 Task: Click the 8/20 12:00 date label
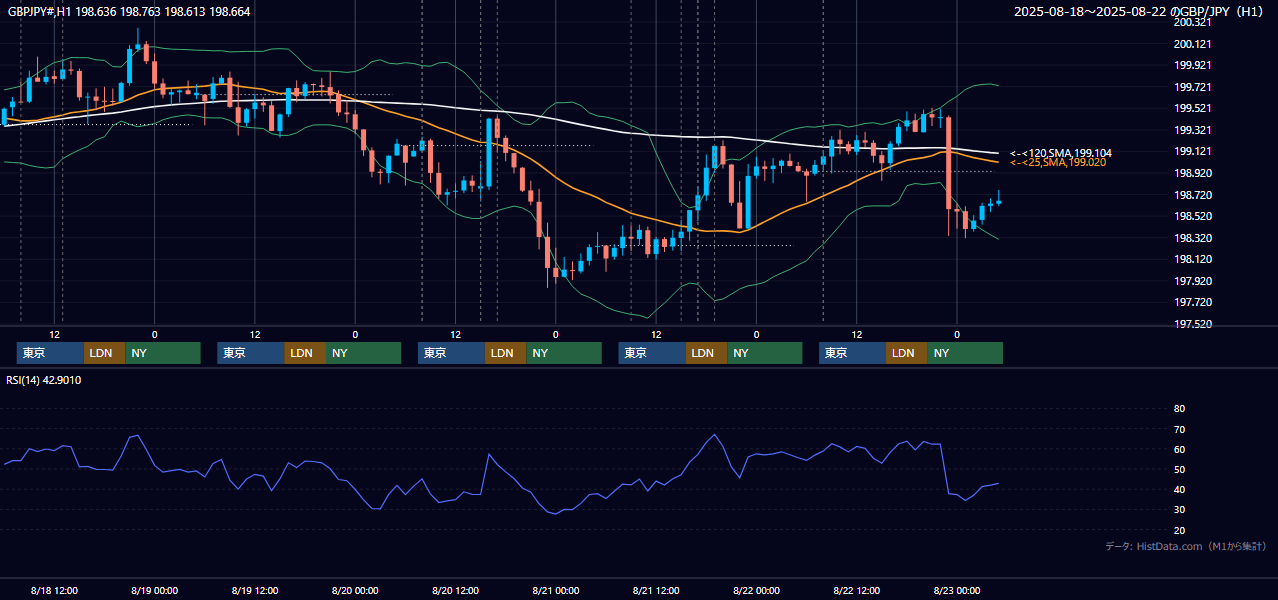456,590
